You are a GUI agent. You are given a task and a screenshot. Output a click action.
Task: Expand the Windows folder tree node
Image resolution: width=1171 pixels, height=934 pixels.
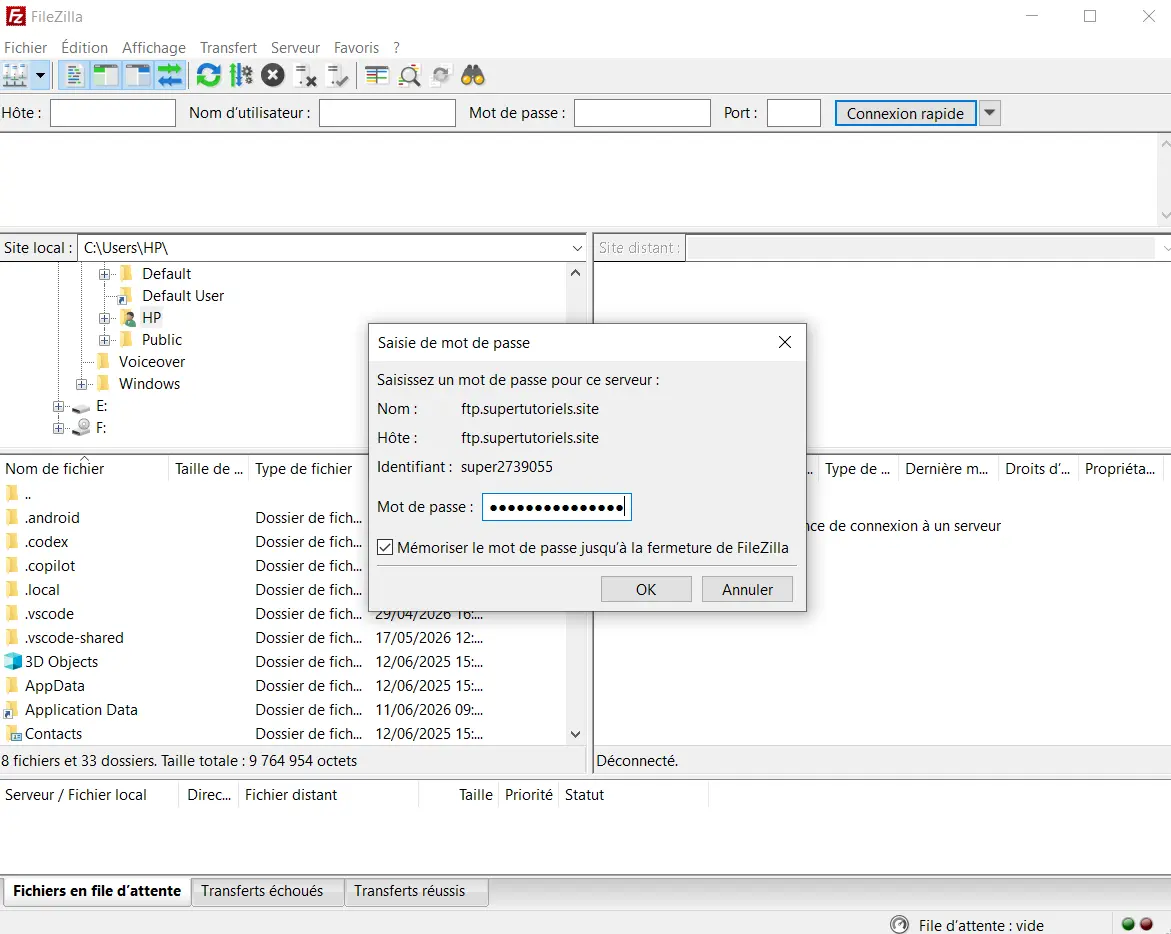pos(81,385)
